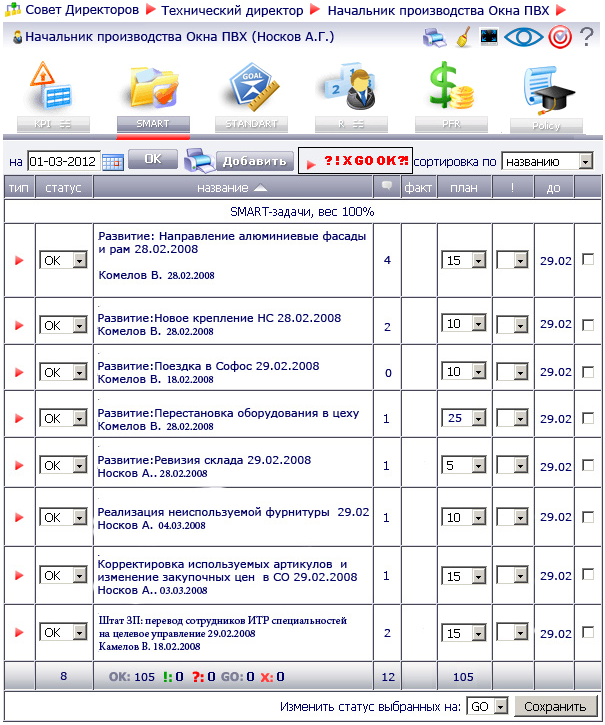
Task: Click red arrow in Перестановка оборудования row
Action: [19, 418]
